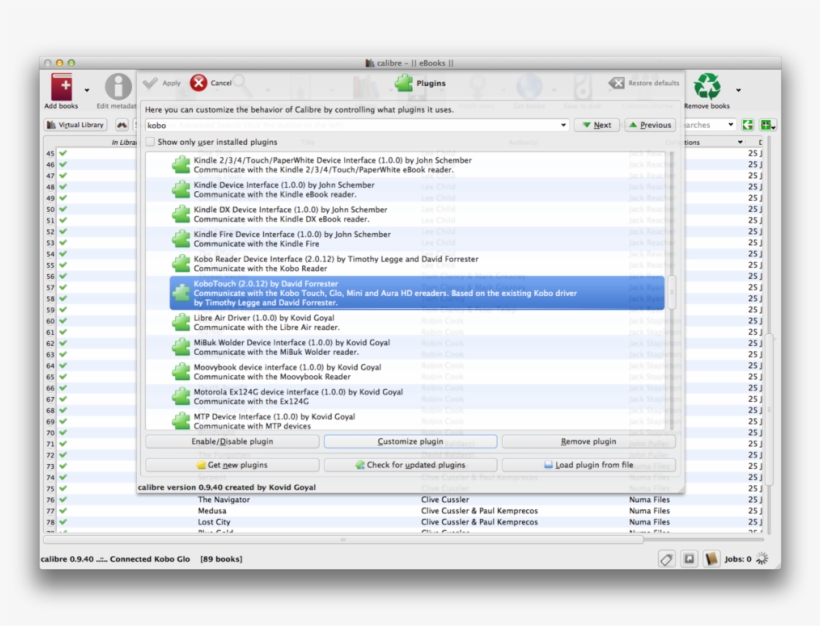Image resolution: width=820 pixels, height=626 pixels.
Task: Click puzzle icon beside Kindle Fire Device Interface
Action: [x=181, y=238]
